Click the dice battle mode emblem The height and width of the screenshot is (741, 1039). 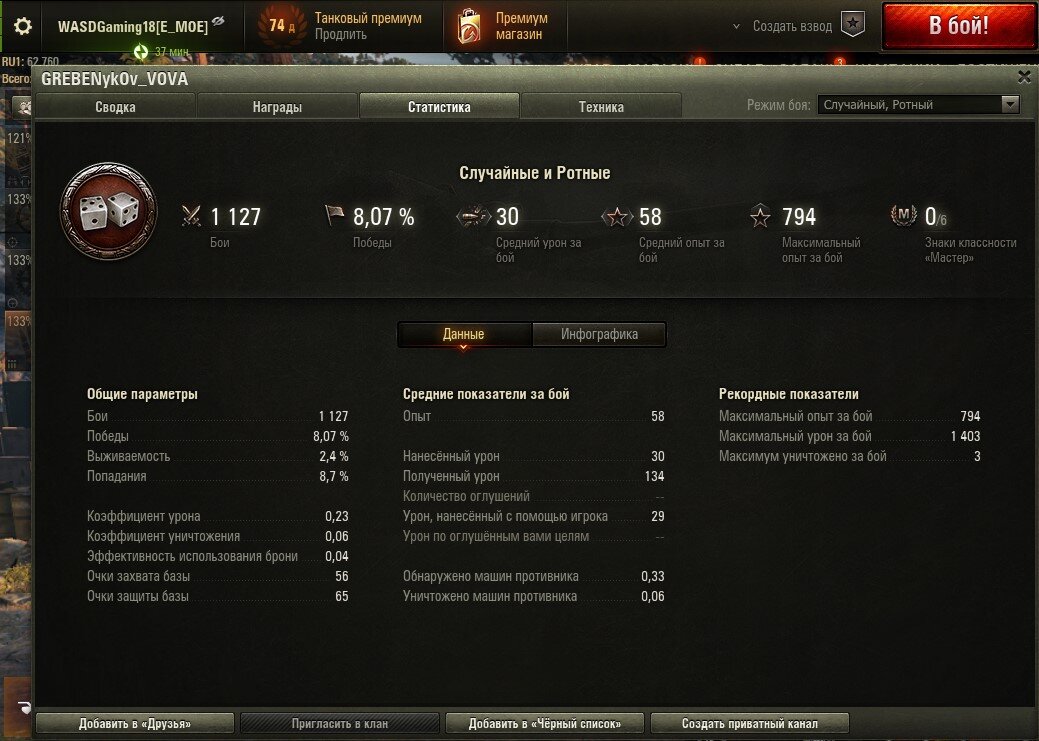[109, 211]
